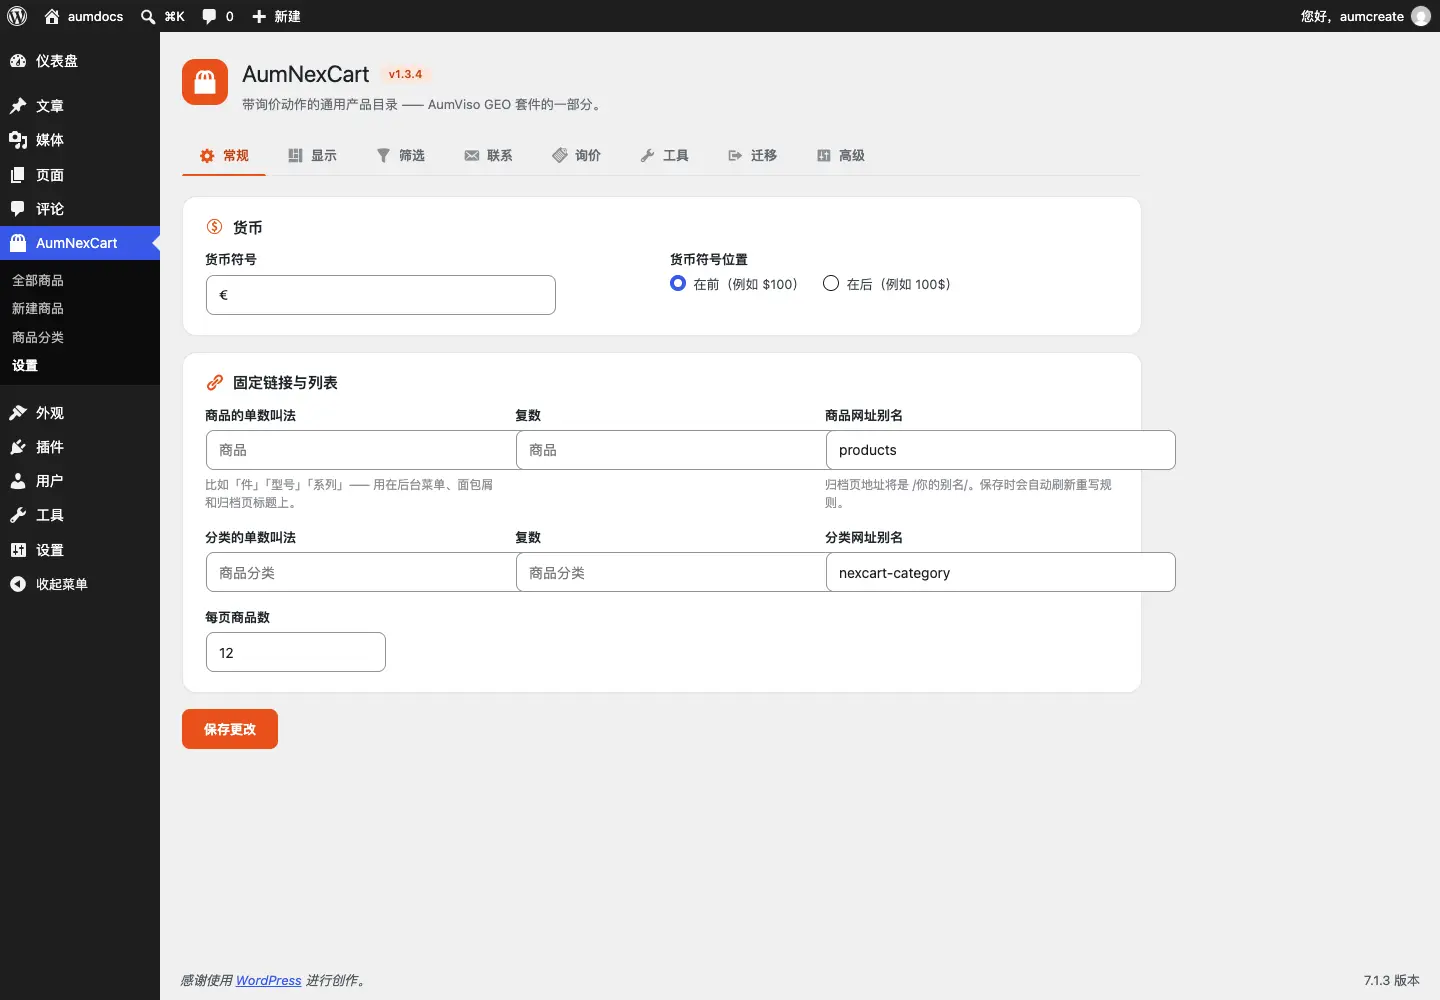Click the 分类的单数叫法 input field
The image size is (1440, 1000).
[x=361, y=572]
